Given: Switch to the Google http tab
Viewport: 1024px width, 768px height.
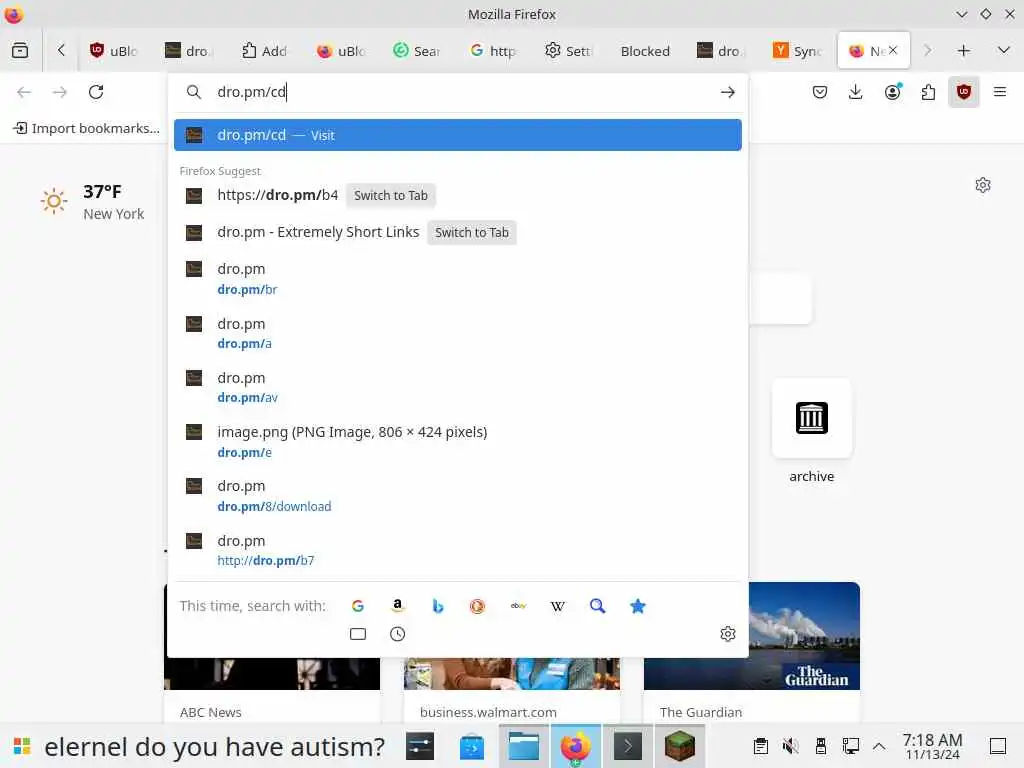Looking at the screenshot, I should coord(494,51).
